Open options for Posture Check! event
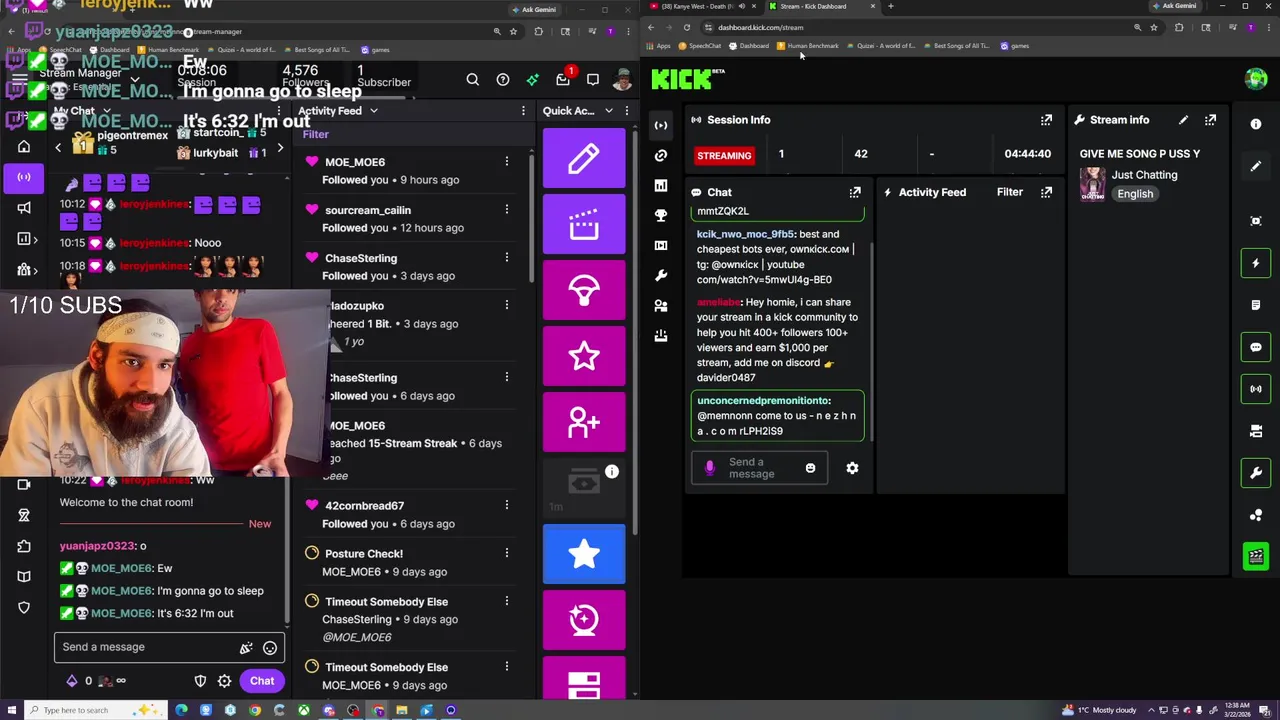 pyautogui.click(x=506, y=553)
